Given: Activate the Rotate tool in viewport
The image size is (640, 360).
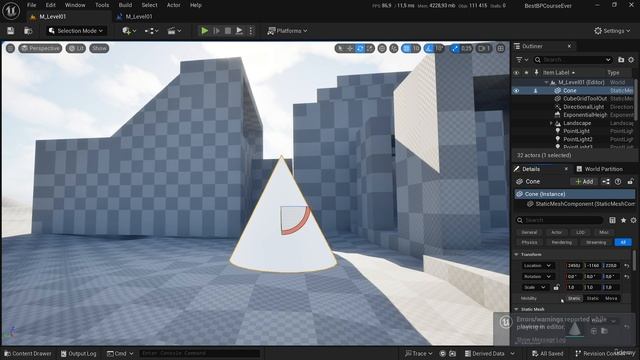Looking at the screenshot, I should point(360,48).
